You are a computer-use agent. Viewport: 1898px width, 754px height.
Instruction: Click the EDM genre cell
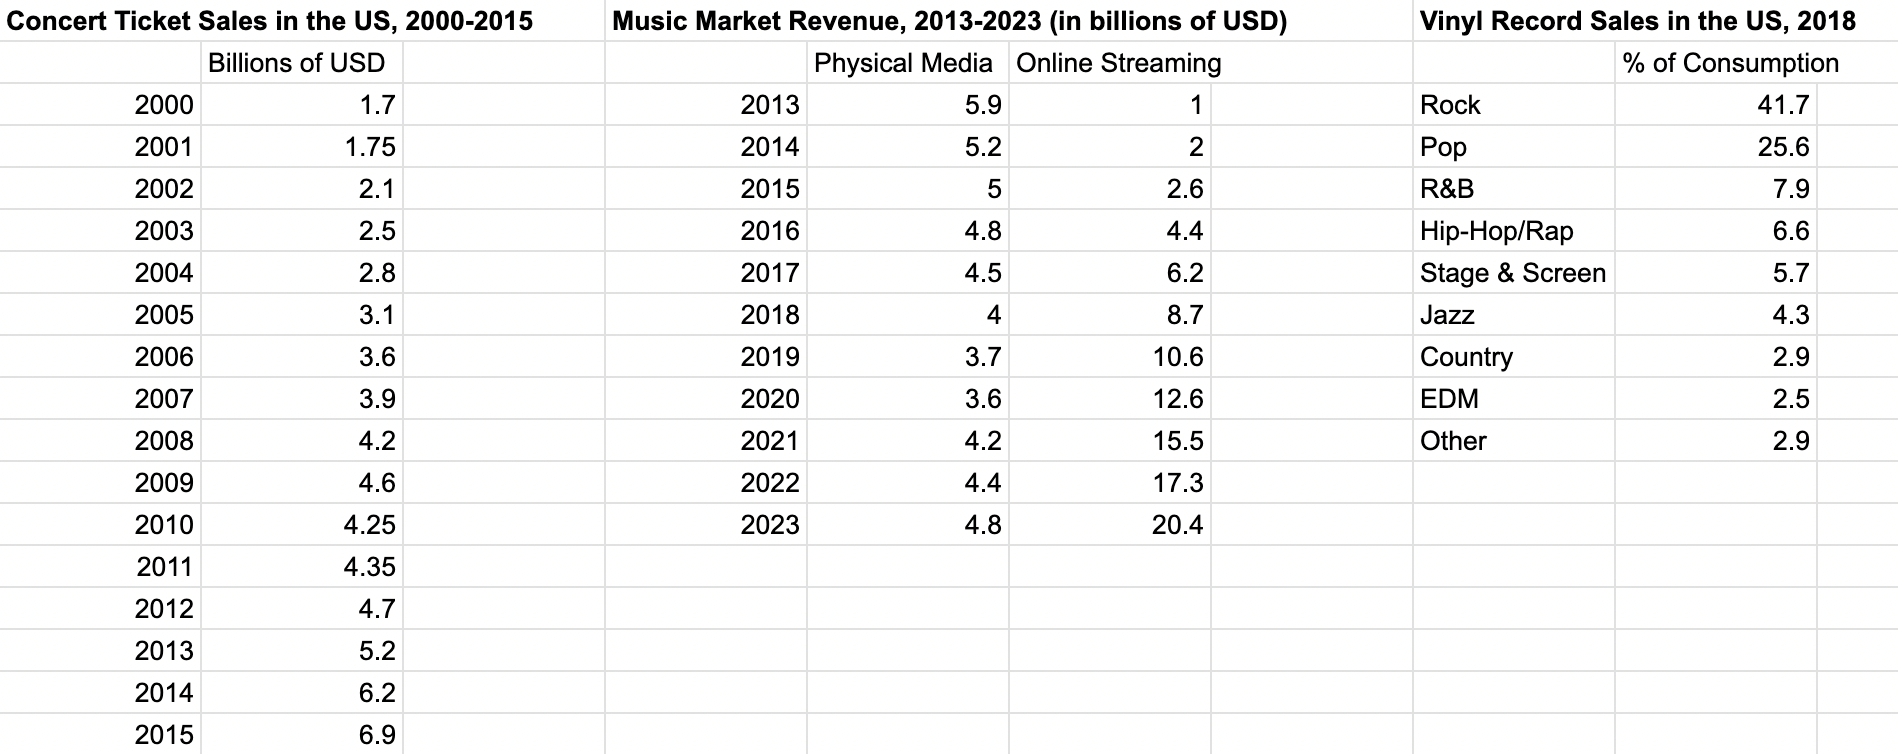click(1449, 399)
